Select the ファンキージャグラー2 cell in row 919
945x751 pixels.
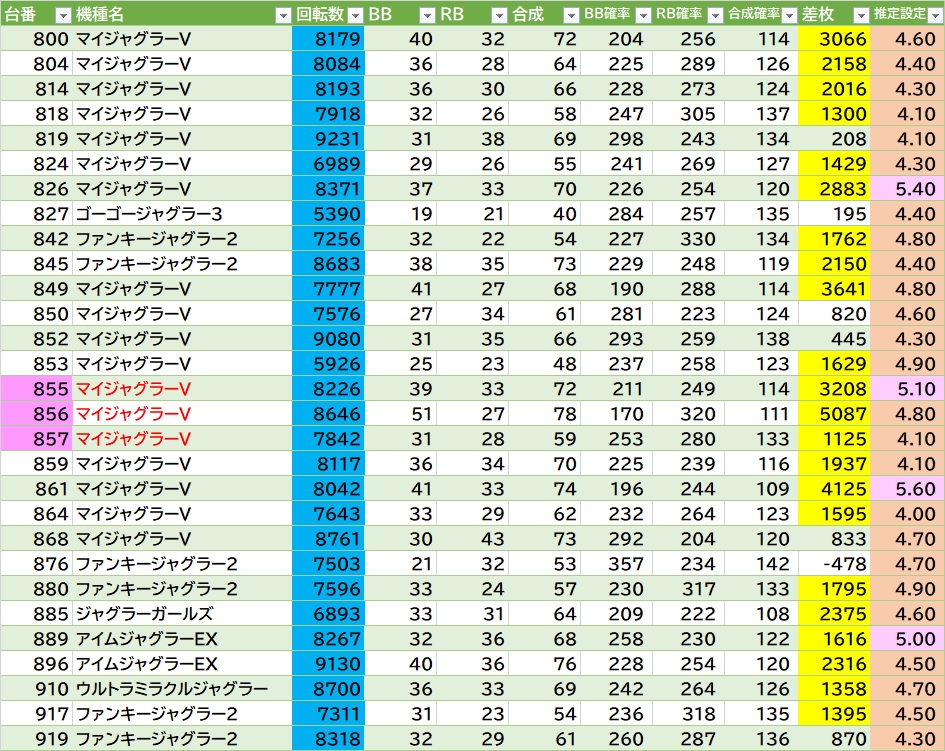click(x=182, y=739)
